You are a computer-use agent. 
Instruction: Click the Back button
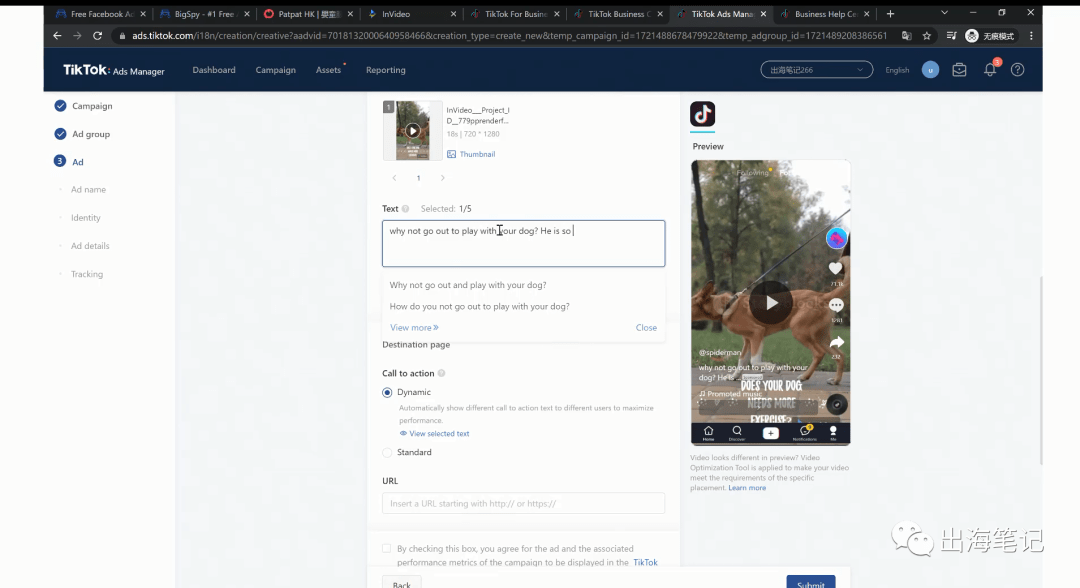(402, 582)
